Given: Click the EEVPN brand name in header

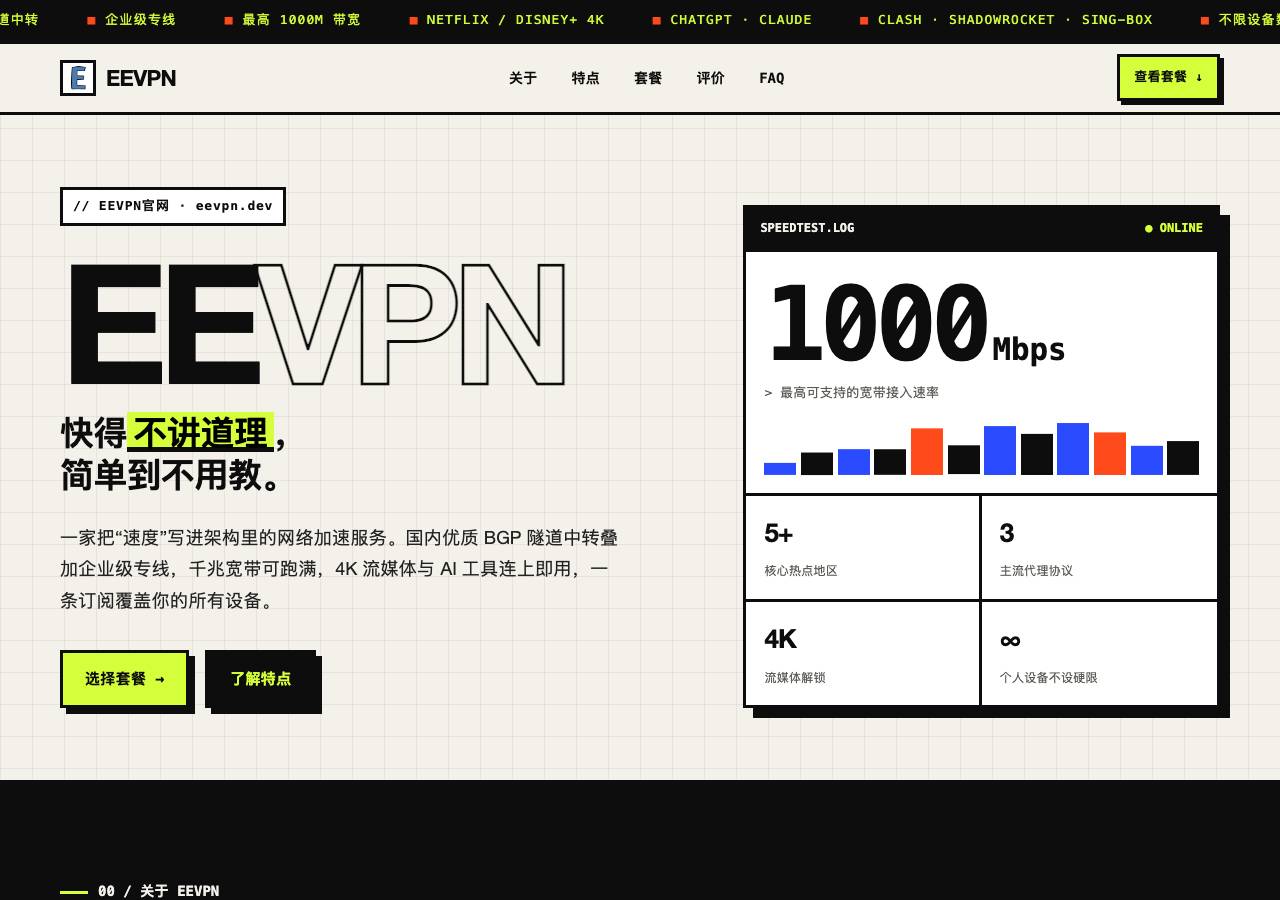Looking at the screenshot, I should 141,78.
